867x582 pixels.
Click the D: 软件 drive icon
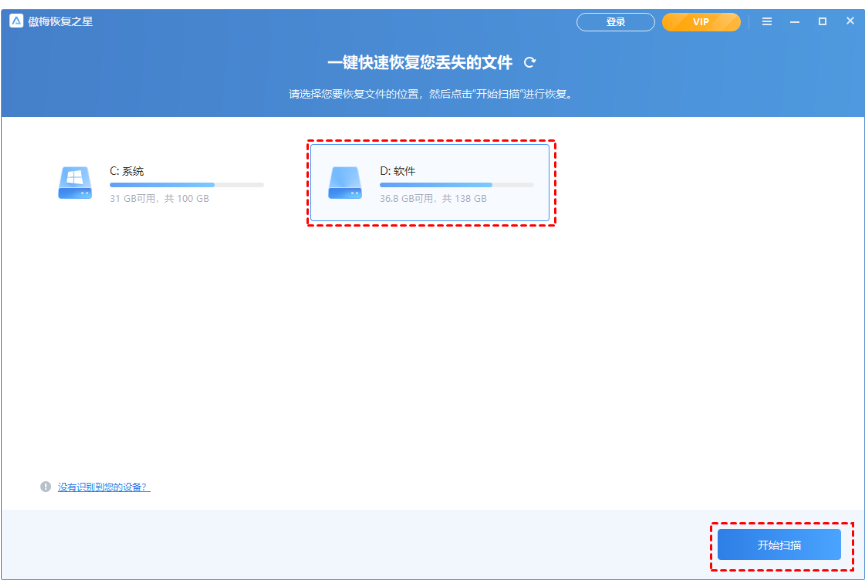tap(345, 184)
